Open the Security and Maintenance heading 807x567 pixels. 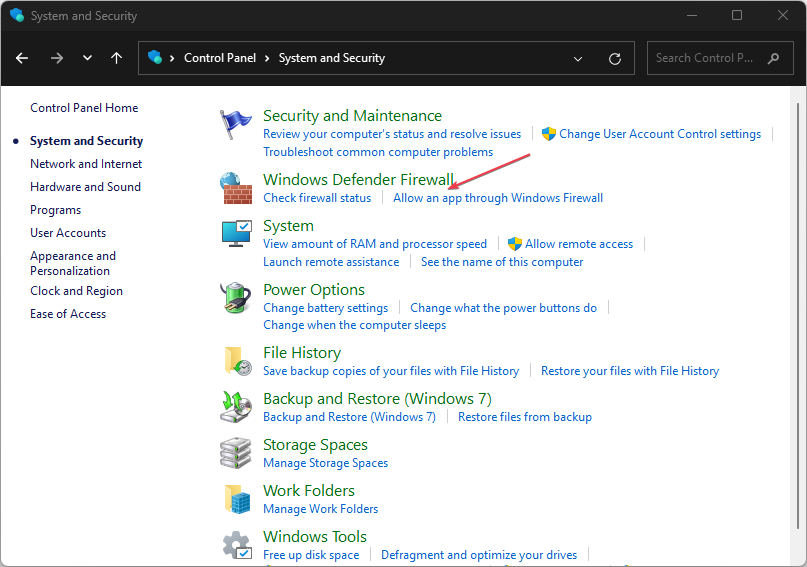(353, 116)
